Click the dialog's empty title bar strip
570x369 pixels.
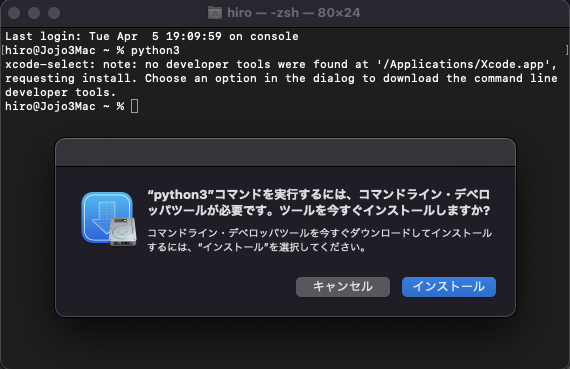tap(285, 152)
